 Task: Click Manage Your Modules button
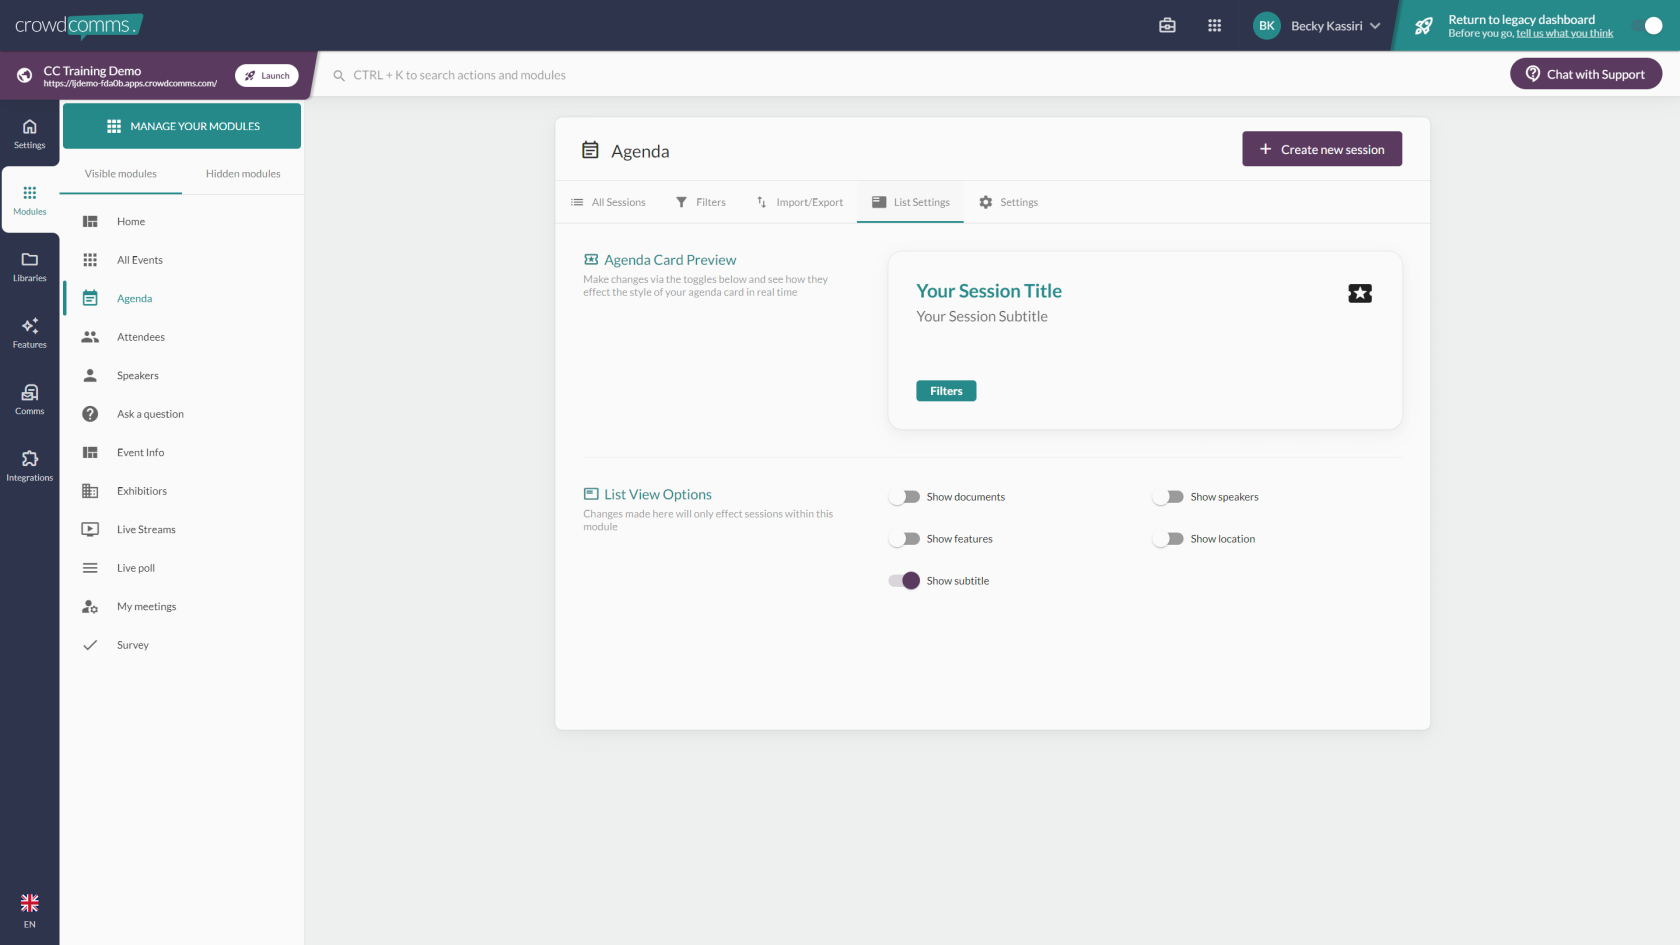[x=182, y=126]
